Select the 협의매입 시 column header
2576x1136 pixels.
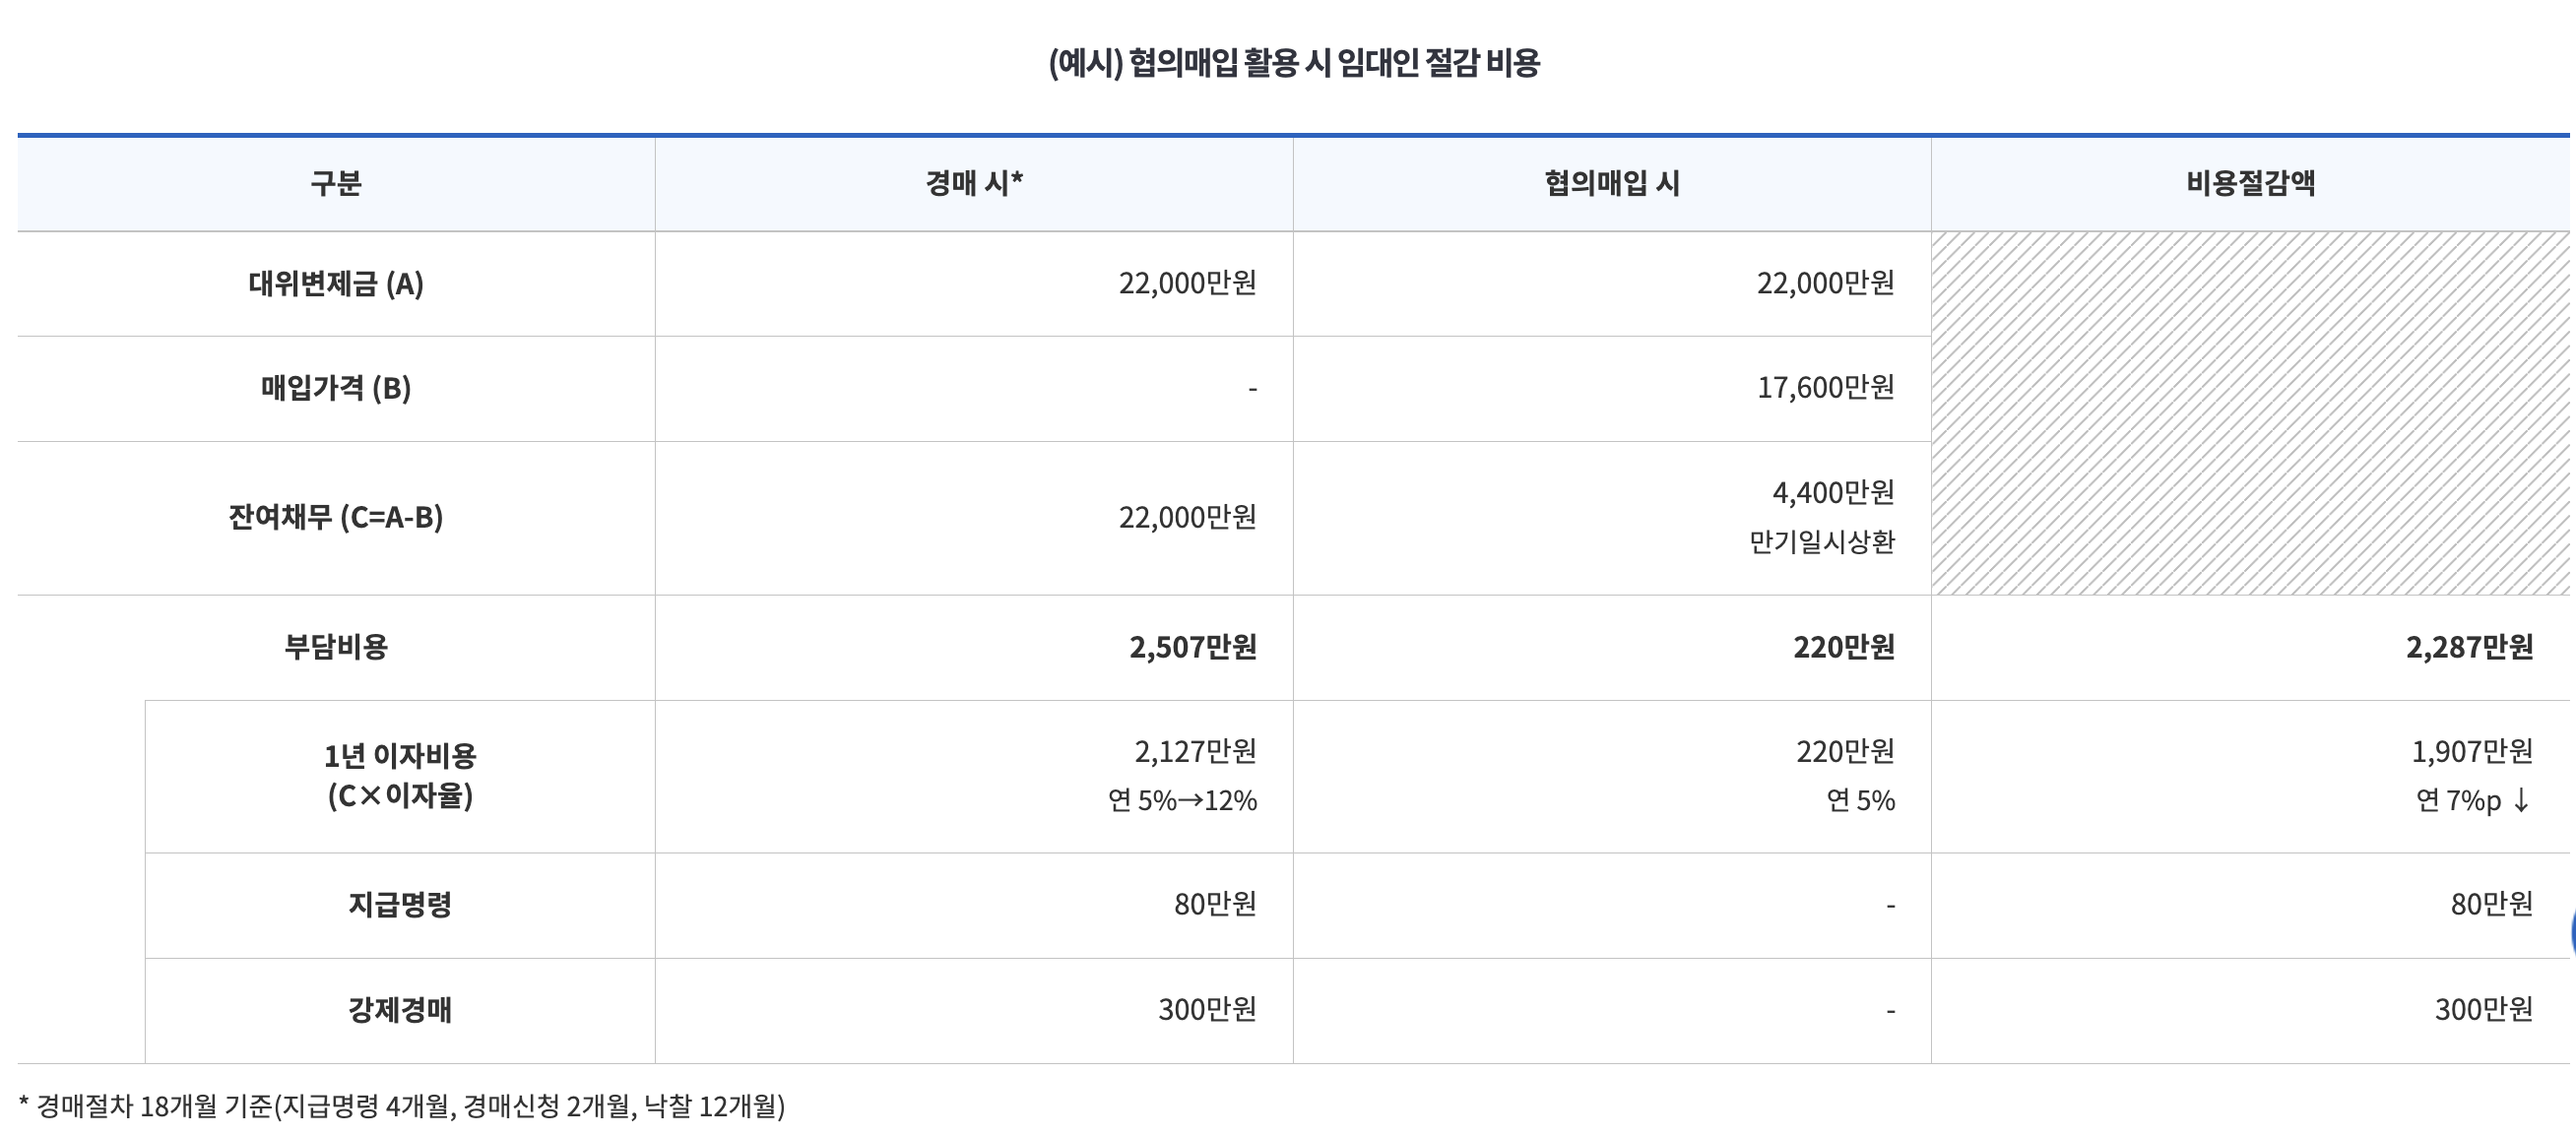pyautogui.click(x=1611, y=183)
